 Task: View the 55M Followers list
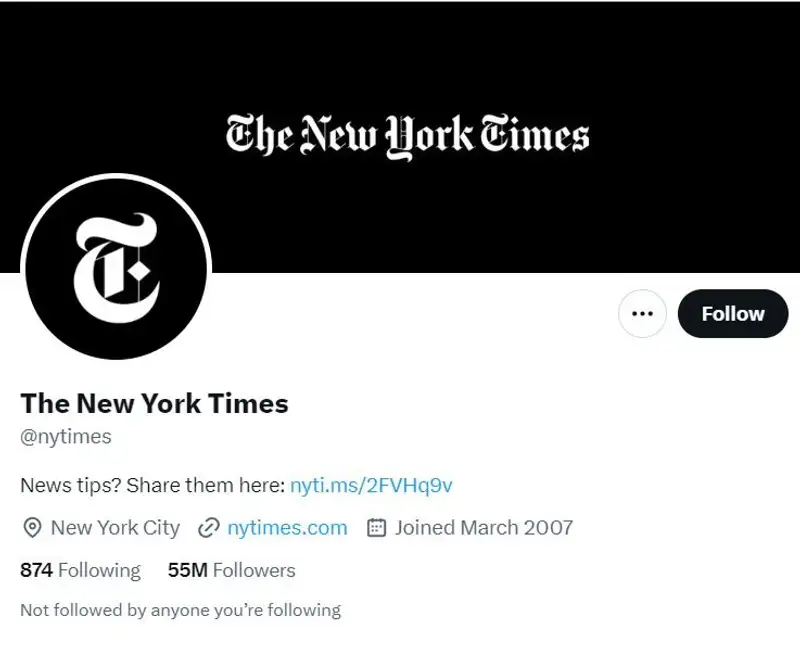tap(232, 571)
